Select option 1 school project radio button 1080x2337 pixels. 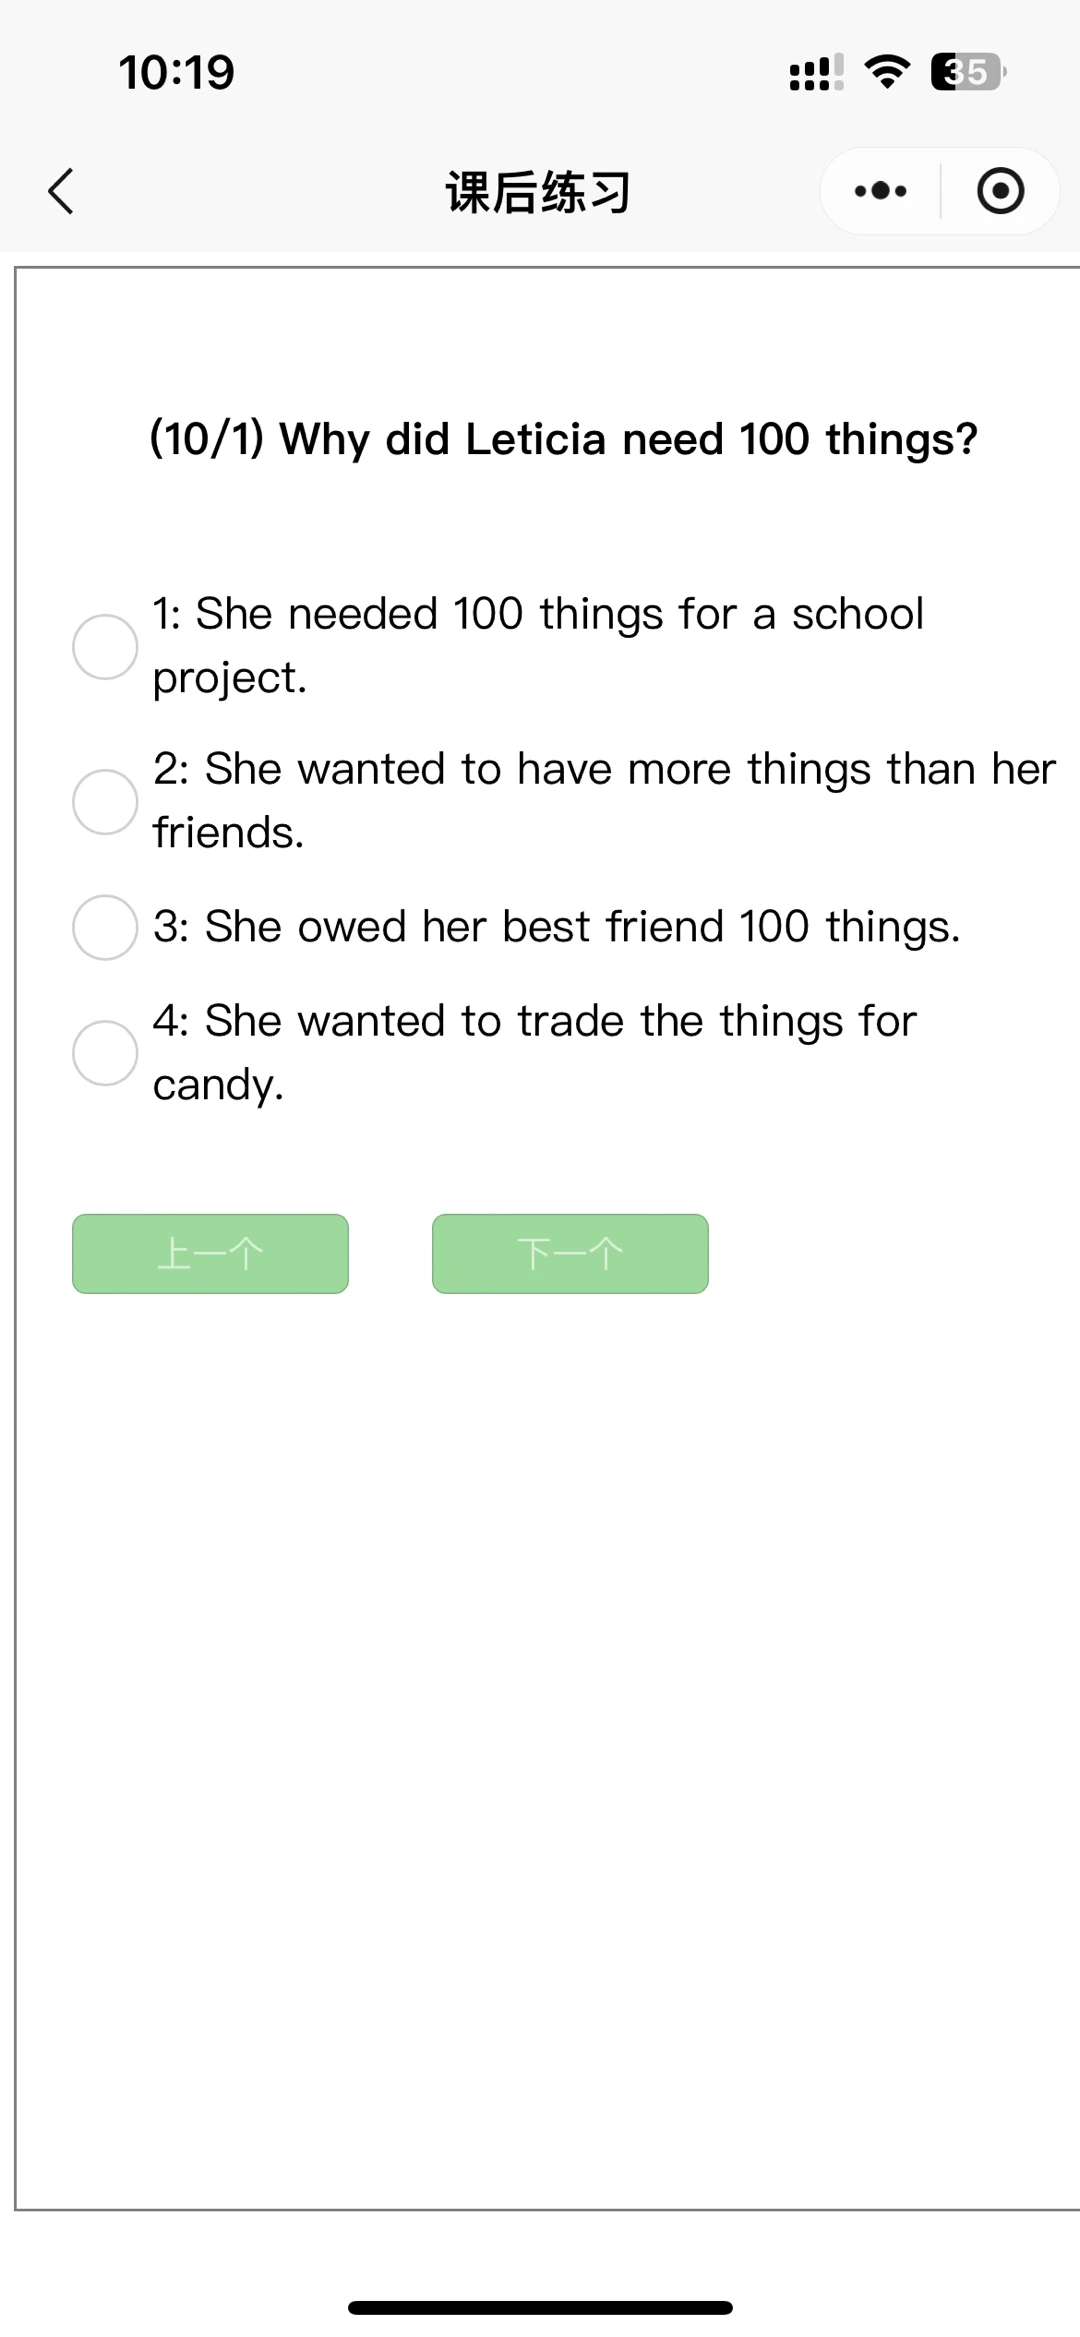[x=105, y=647]
